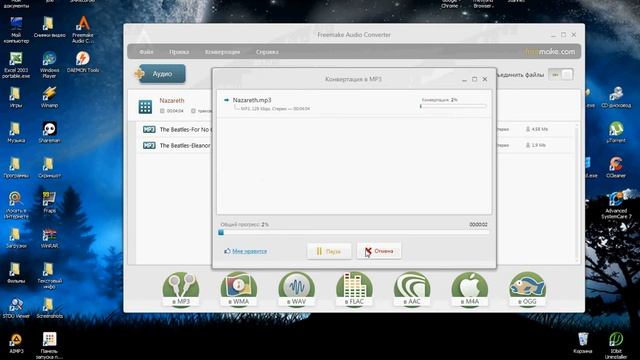Image resolution: width=640 pixels, height=360 pixels.
Task: Open Мой компьютер desktop icon
Action: point(16,29)
